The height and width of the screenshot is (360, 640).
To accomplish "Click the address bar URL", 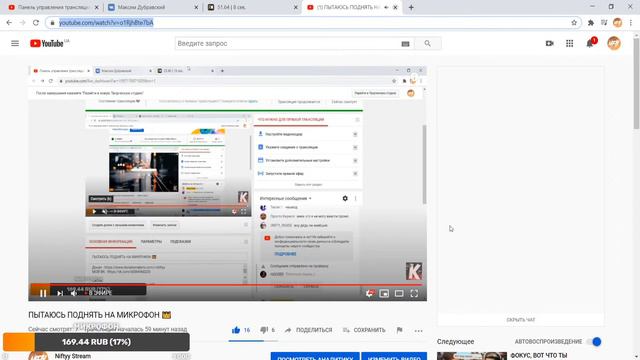I will [x=106, y=23].
